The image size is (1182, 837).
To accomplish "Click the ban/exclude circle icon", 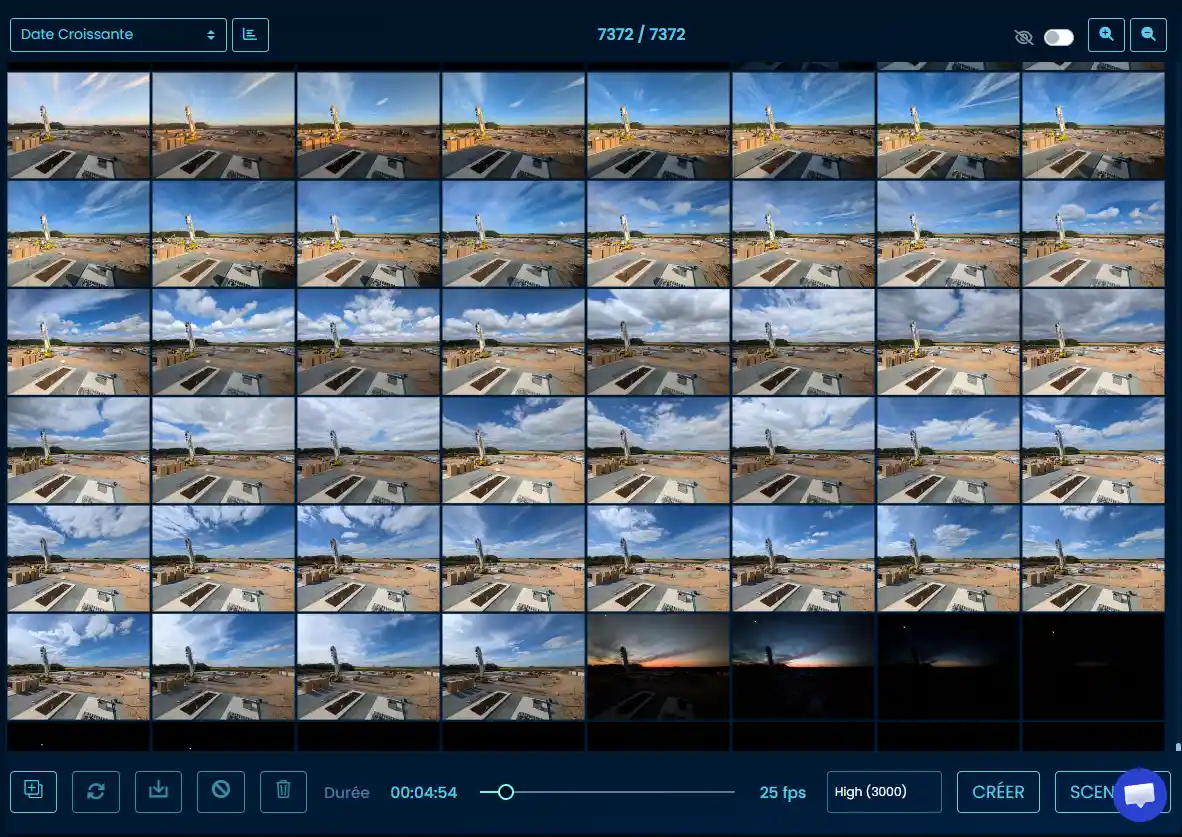I will pyautogui.click(x=221, y=791).
